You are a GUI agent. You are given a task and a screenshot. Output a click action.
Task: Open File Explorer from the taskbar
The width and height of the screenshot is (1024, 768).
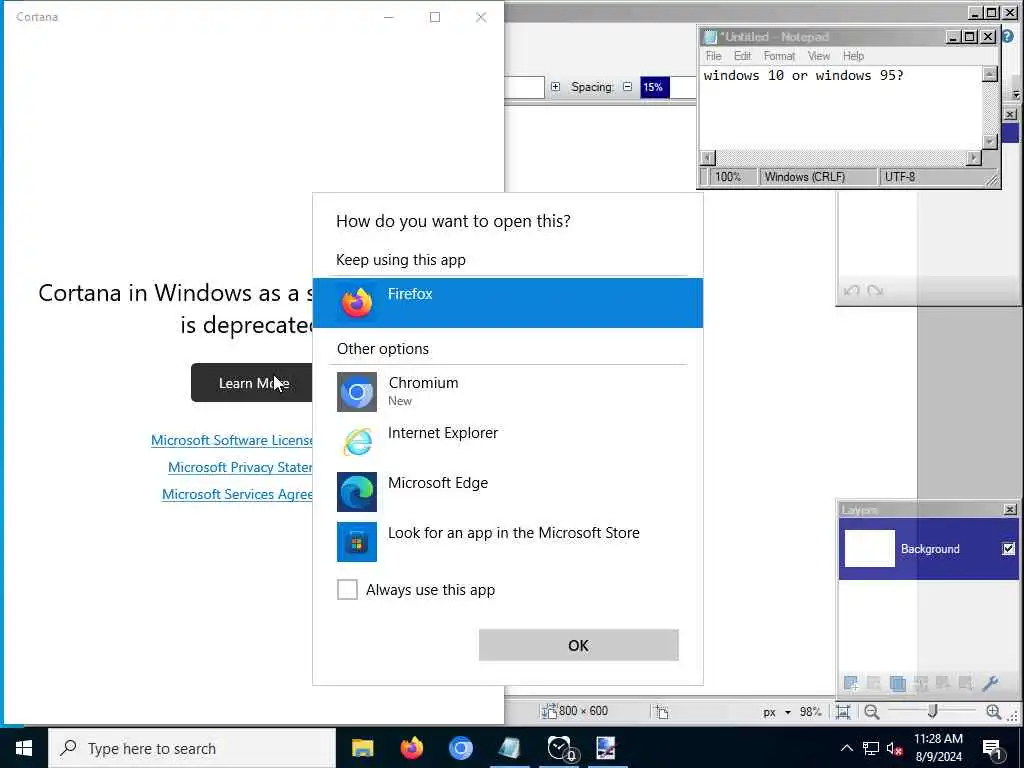362,748
